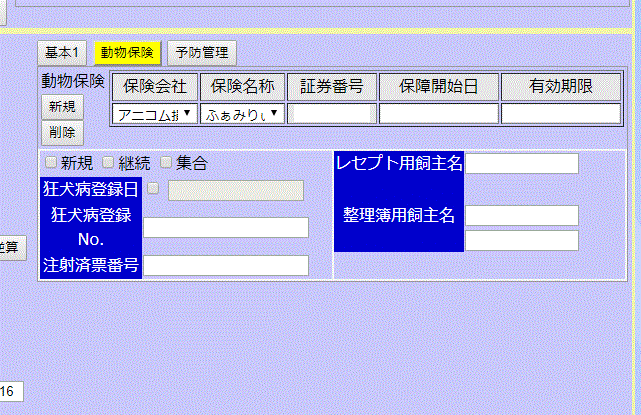Click the 注射済票番号 input field
This screenshot has height=415, width=641.
click(x=226, y=265)
